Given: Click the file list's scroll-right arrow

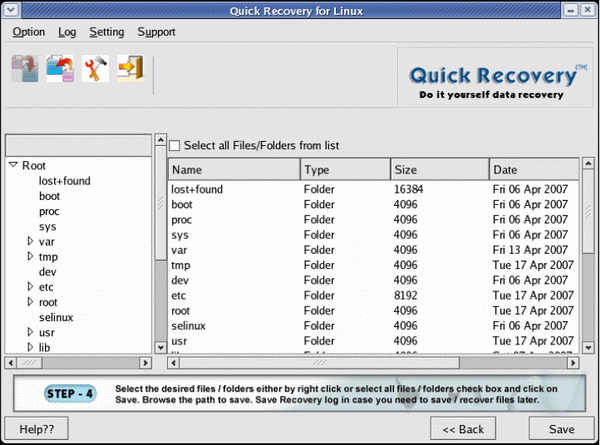Looking at the screenshot, I should pyautogui.click(x=572, y=362).
